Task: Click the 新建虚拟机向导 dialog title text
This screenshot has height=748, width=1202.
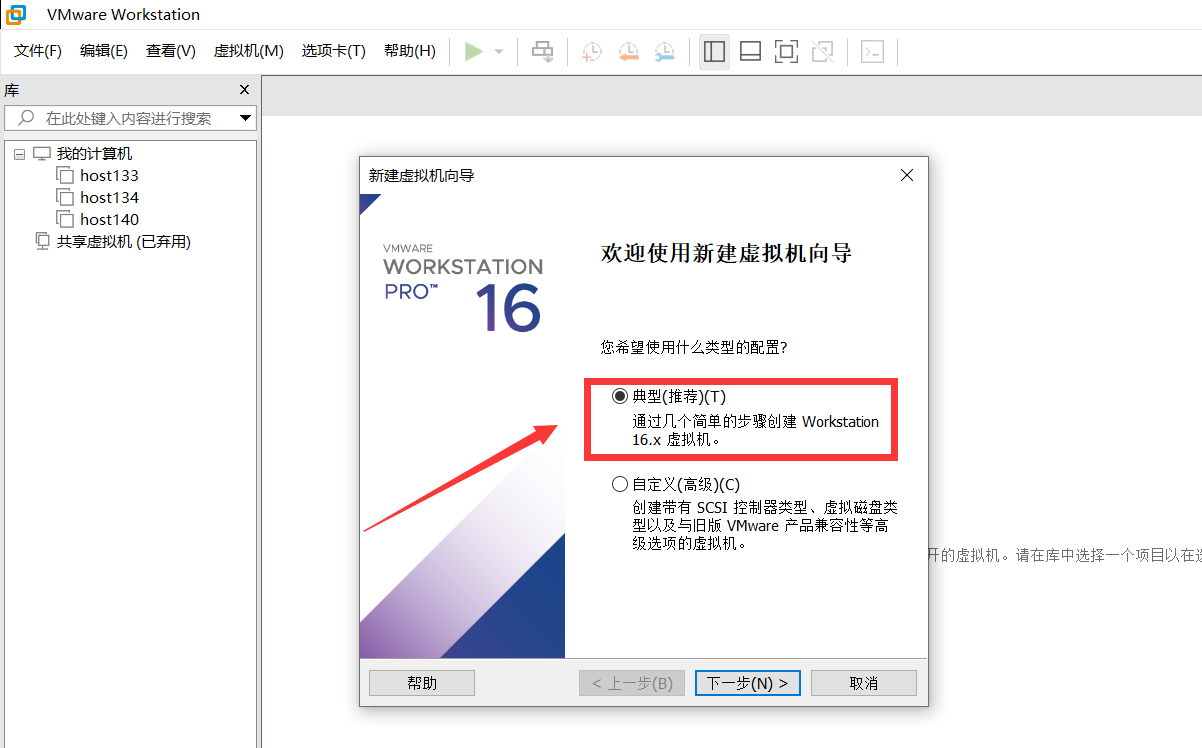Action: click(x=421, y=176)
